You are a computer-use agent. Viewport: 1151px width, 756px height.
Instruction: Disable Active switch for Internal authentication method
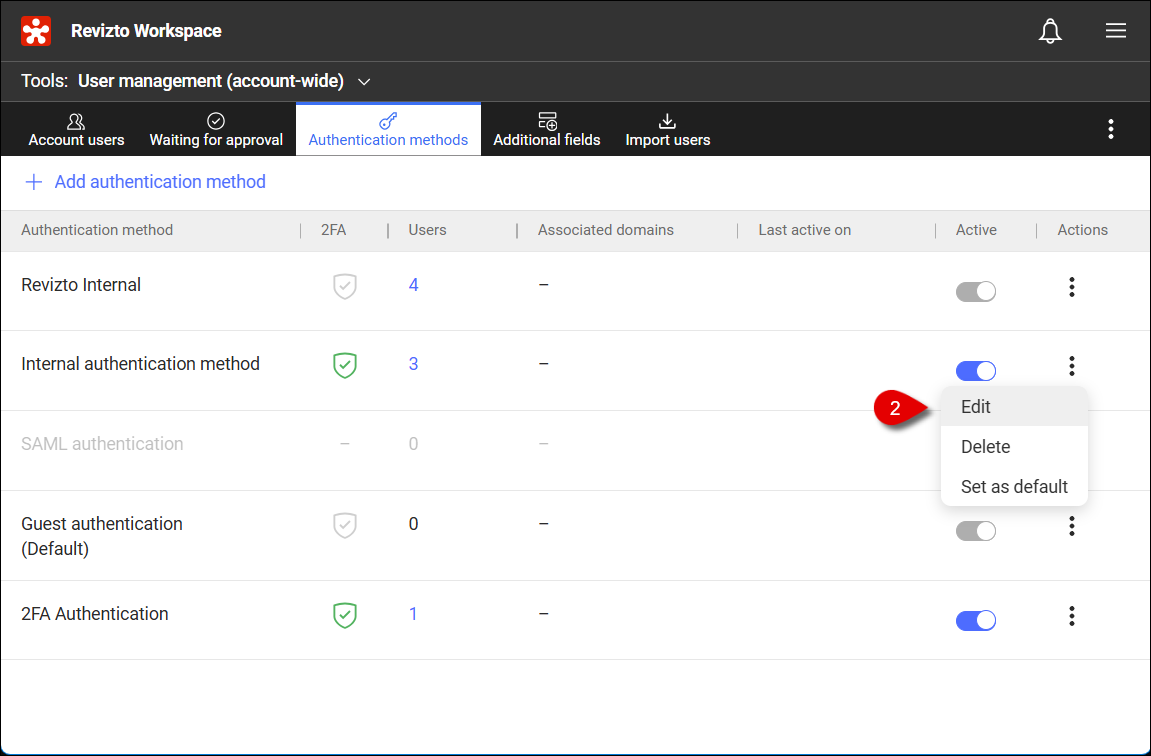pos(976,371)
